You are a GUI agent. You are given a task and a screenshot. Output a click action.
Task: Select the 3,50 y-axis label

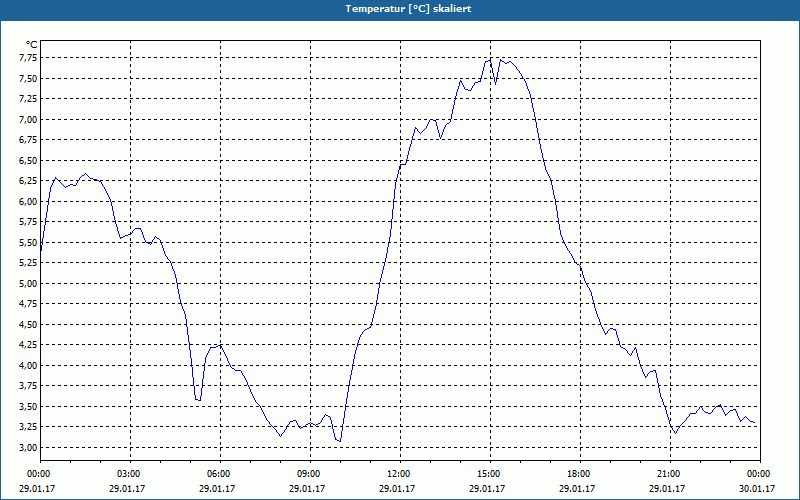[29, 407]
